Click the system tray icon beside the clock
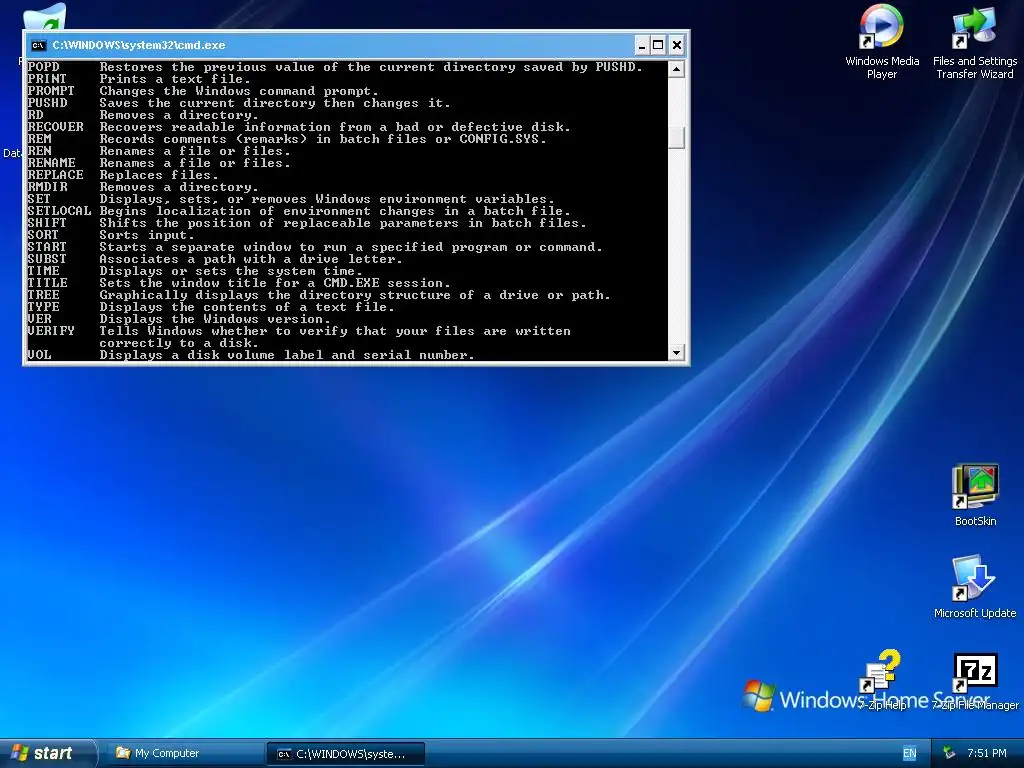Viewport: 1024px width, 768px height. (950, 753)
